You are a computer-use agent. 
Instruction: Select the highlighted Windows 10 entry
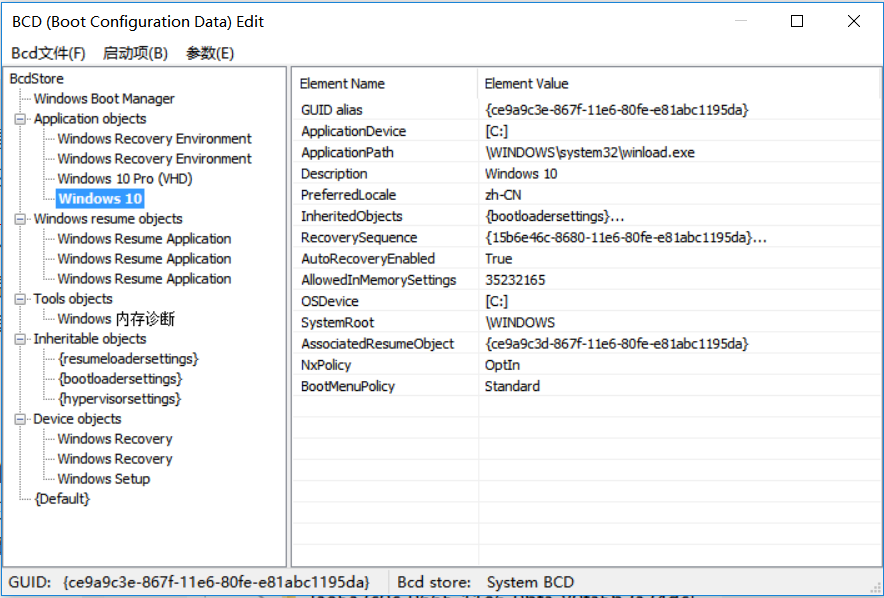(100, 198)
